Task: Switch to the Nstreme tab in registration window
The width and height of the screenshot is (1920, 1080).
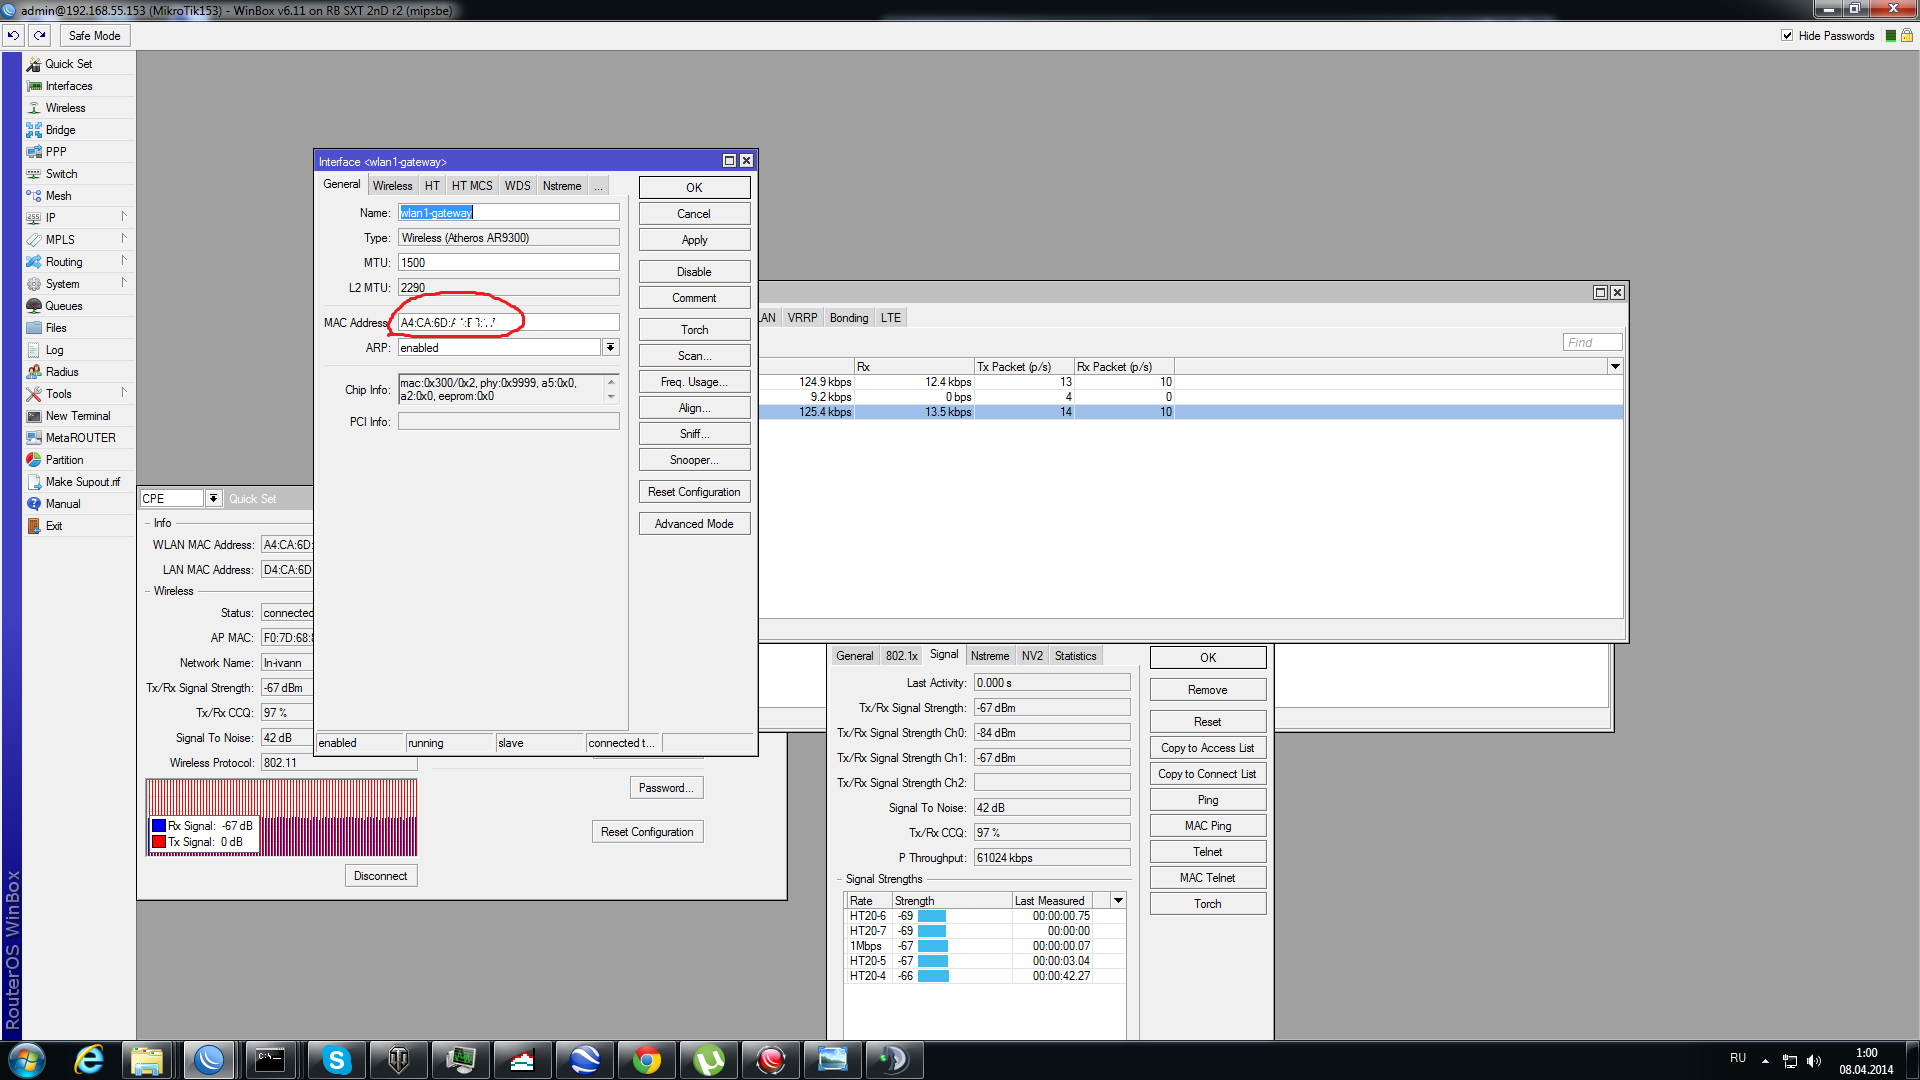Action: tap(989, 656)
